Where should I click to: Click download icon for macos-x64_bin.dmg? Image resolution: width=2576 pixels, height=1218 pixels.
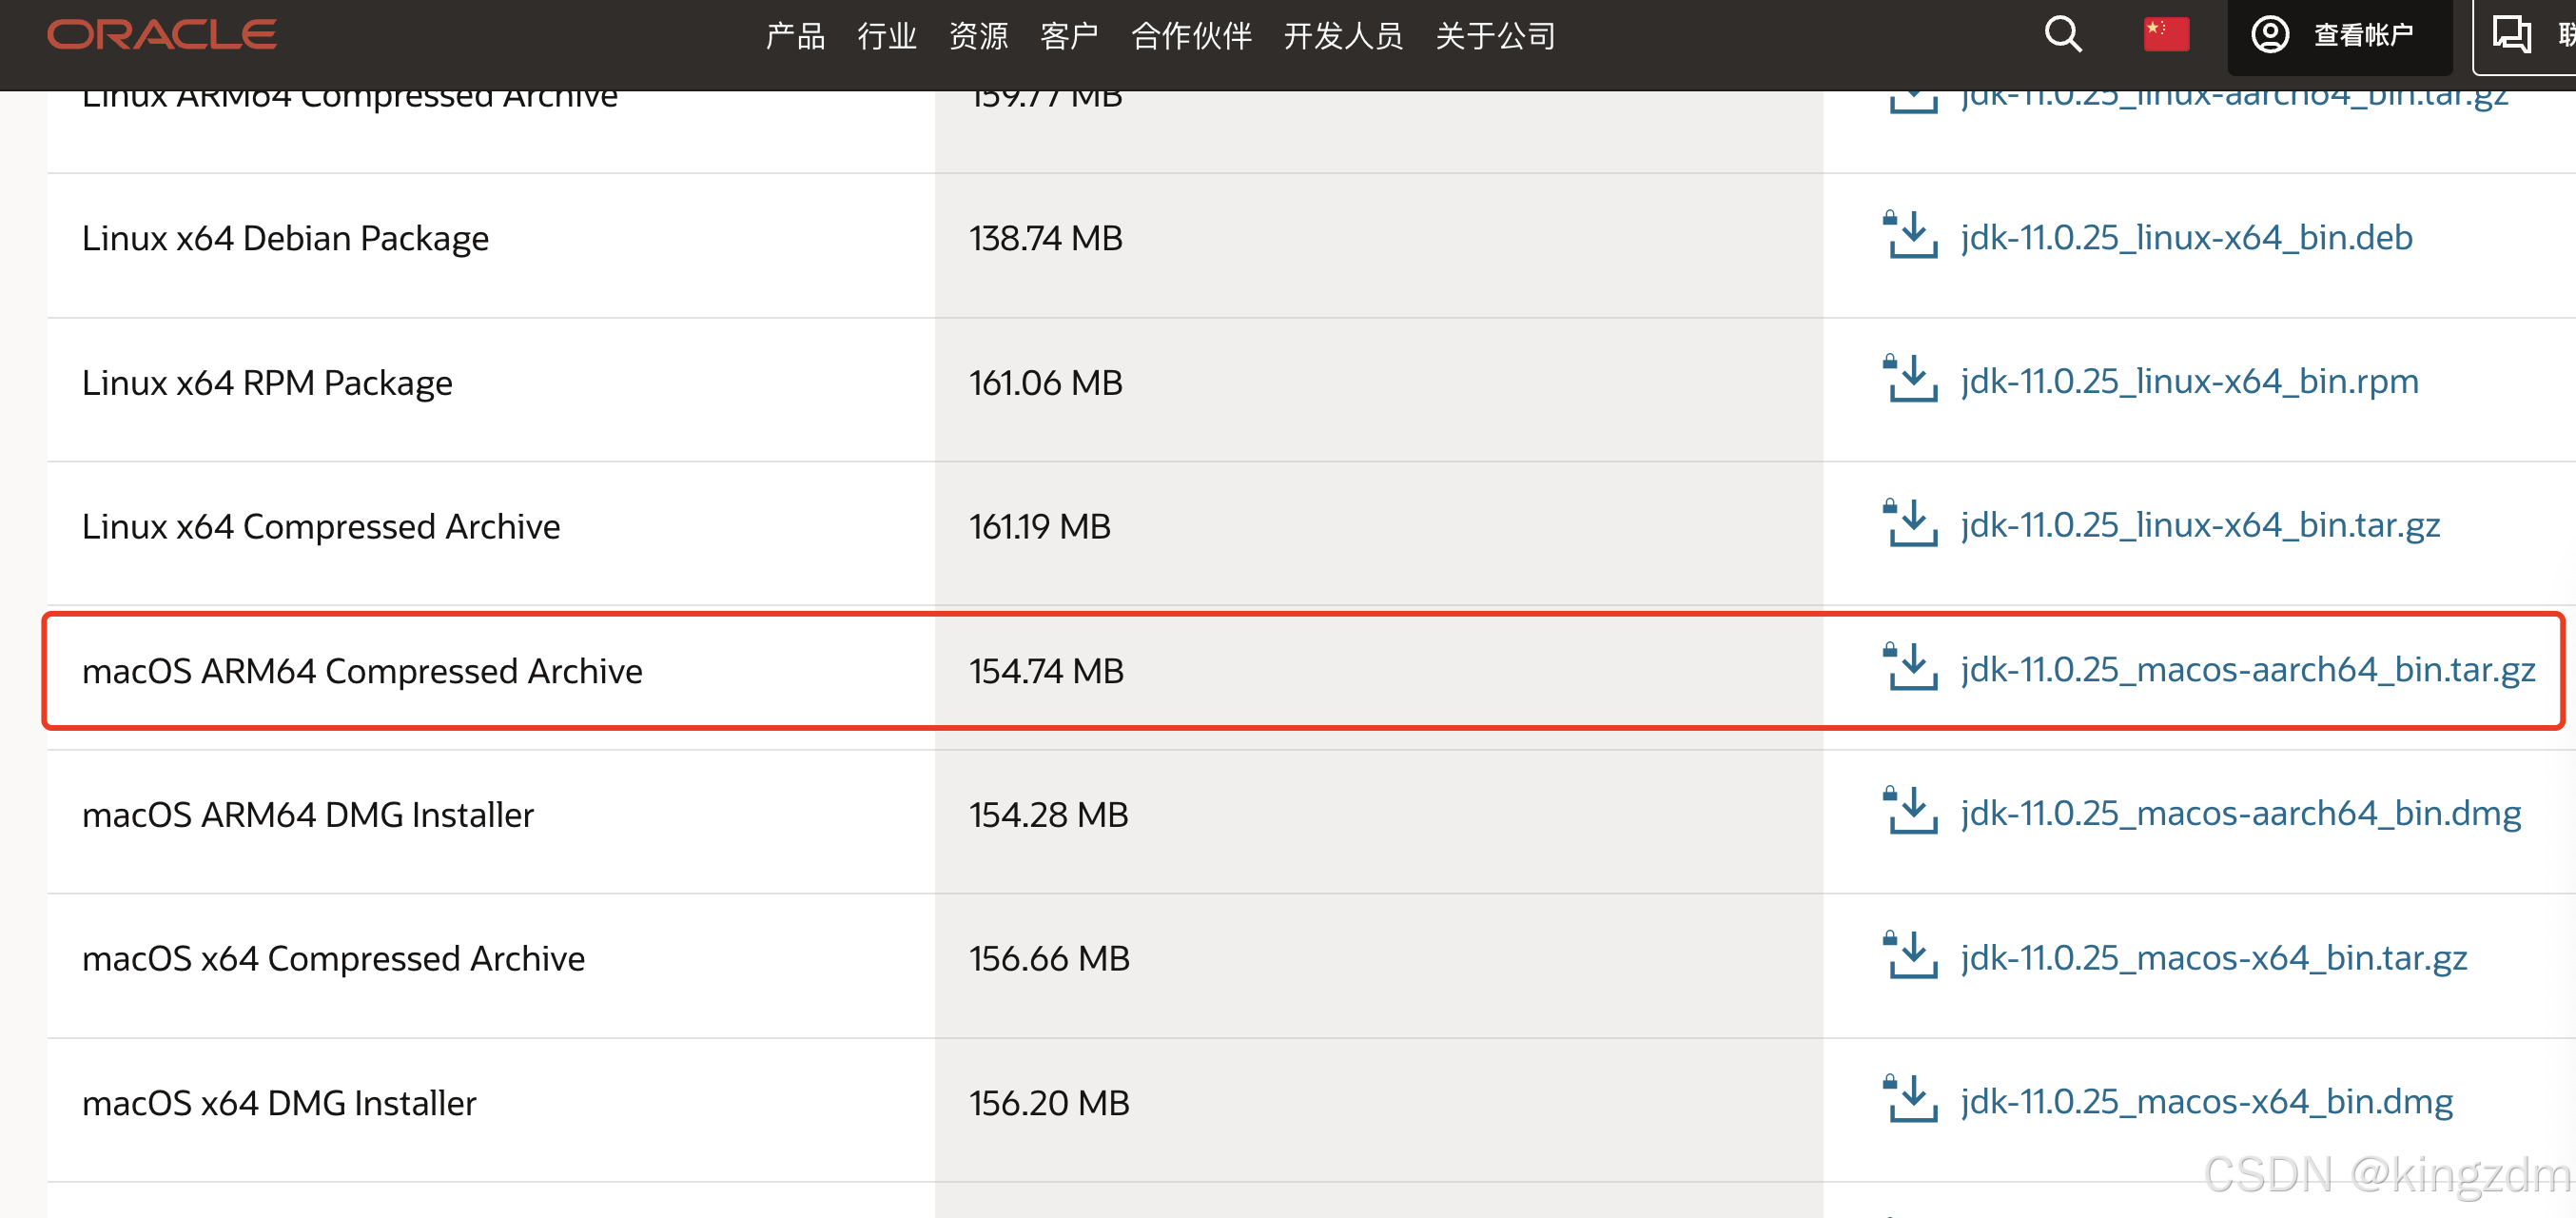pyautogui.click(x=1911, y=1100)
